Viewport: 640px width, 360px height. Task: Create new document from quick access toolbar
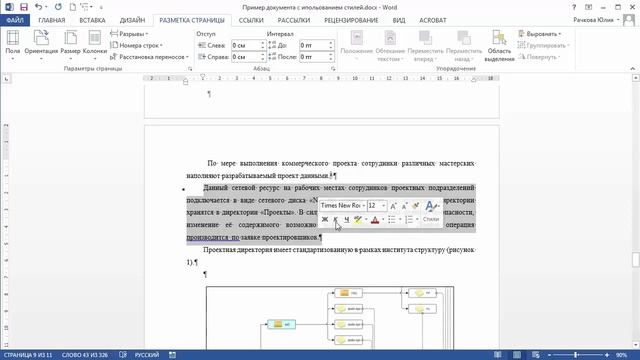[x=72, y=7]
